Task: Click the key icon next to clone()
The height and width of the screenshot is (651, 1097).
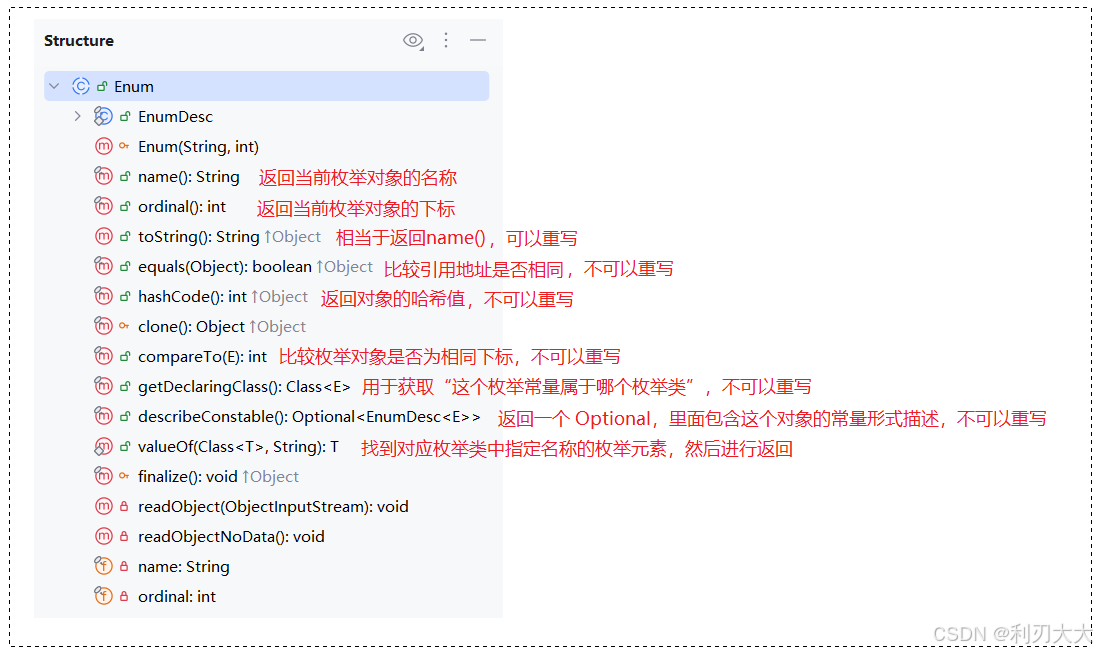Action: 124,326
